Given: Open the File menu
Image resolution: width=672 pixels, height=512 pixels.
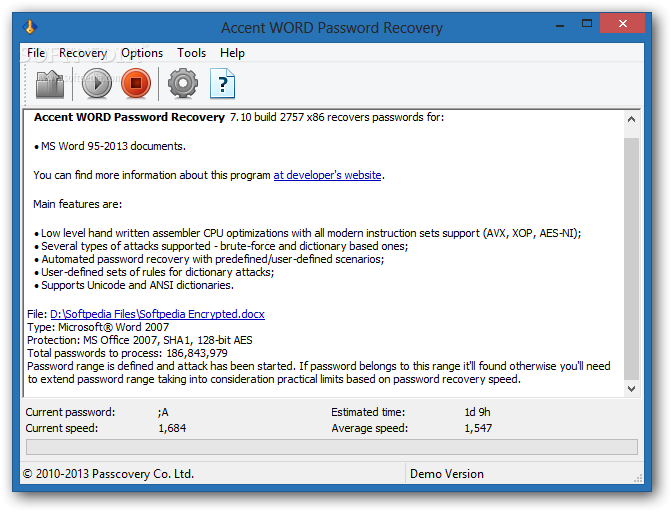Looking at the screenshot, I should (36, 53).
